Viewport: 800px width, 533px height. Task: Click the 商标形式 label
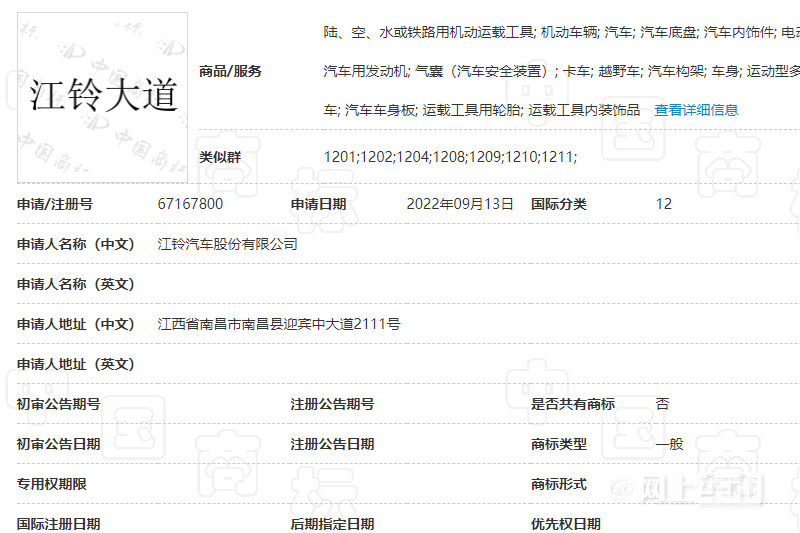coord(559,484)
